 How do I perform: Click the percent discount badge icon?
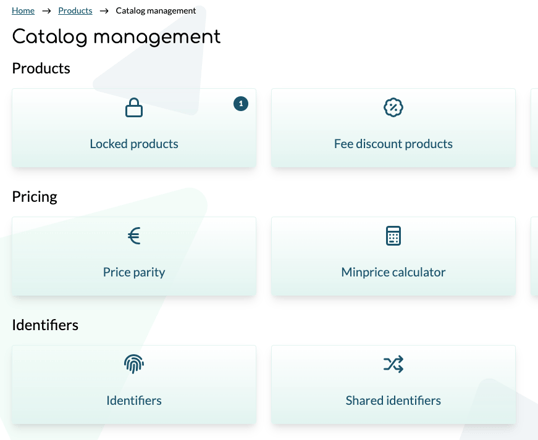pyautogui.click(x=393, y=108)
